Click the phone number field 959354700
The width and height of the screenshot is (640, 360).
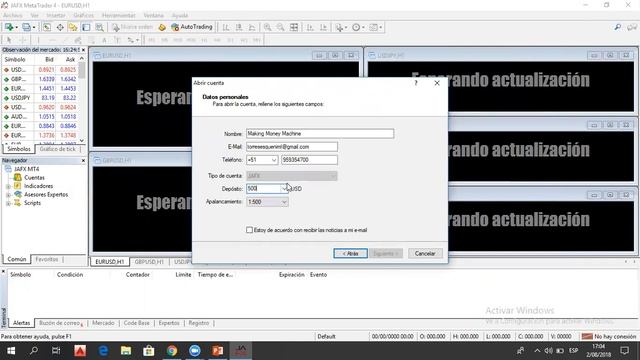click(x=309, y=160)
